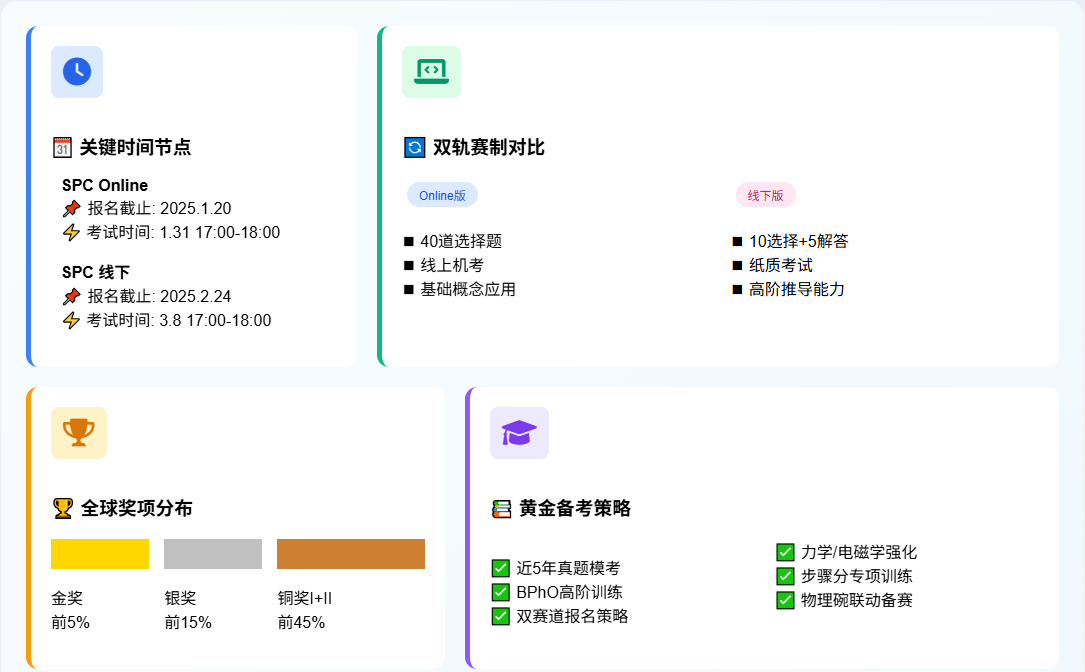Click the text 报名截止: 2025.2.24
Image resolution: width=1085 pixels, height=672 pixels.
click(159, 296)
